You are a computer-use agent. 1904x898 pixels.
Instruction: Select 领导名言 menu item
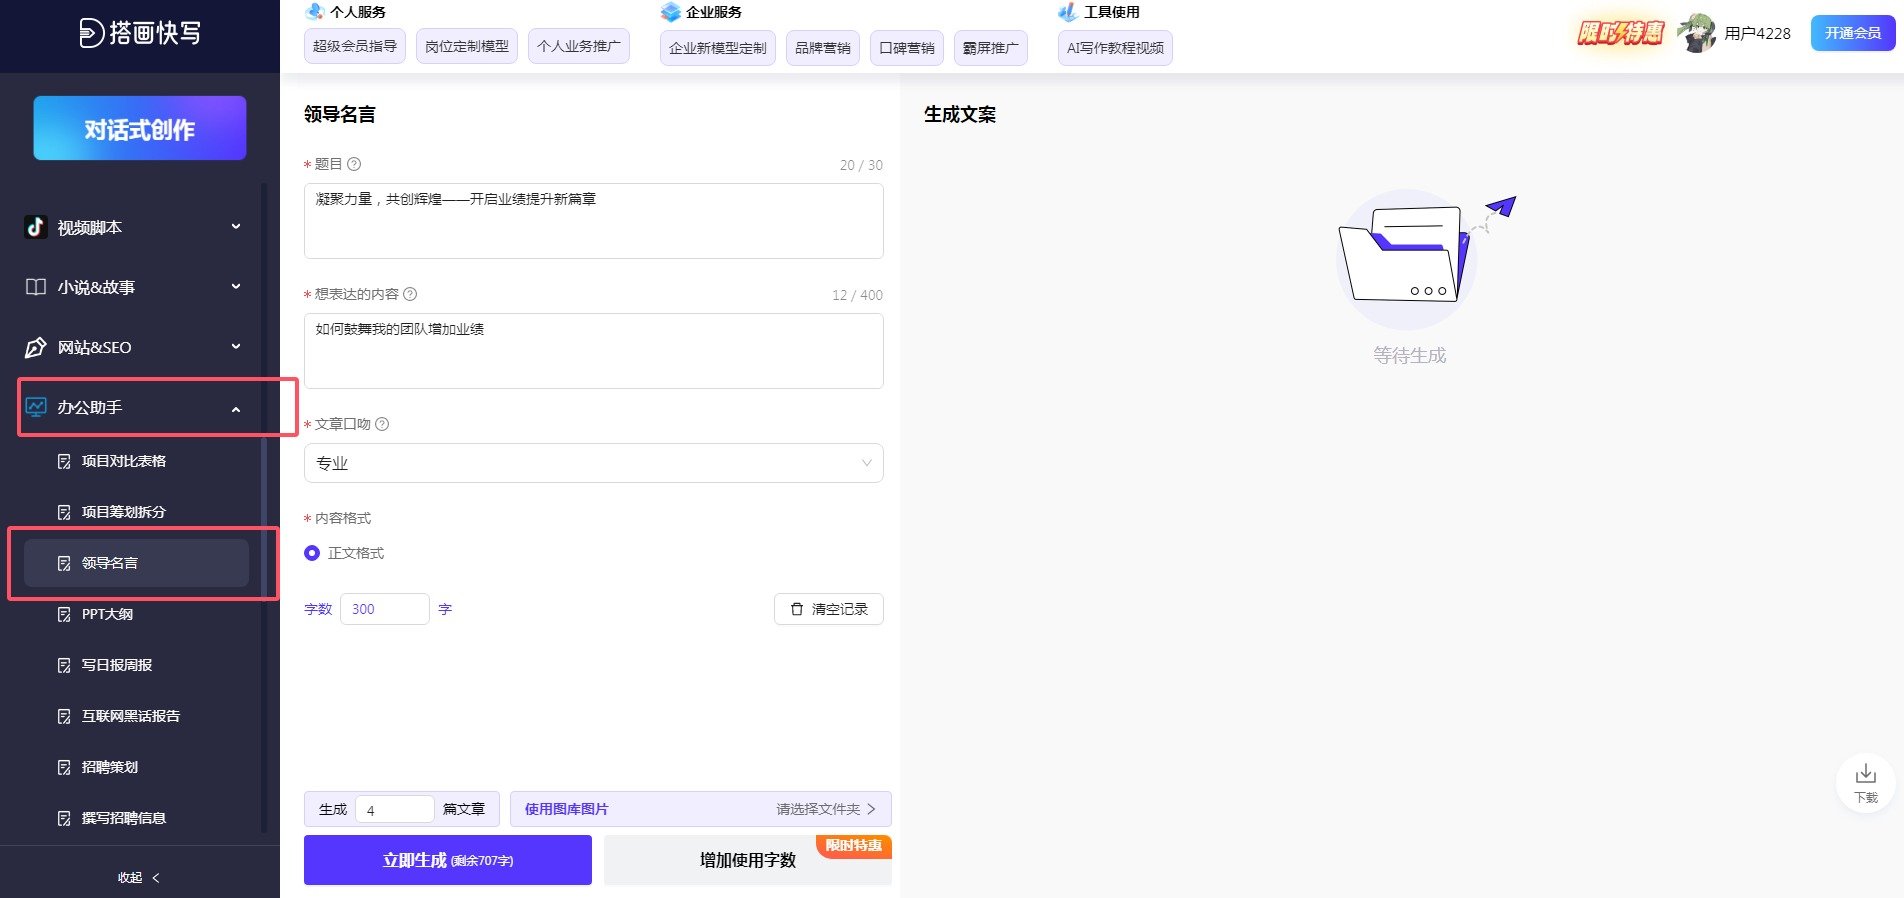click(x=136, y=563)
